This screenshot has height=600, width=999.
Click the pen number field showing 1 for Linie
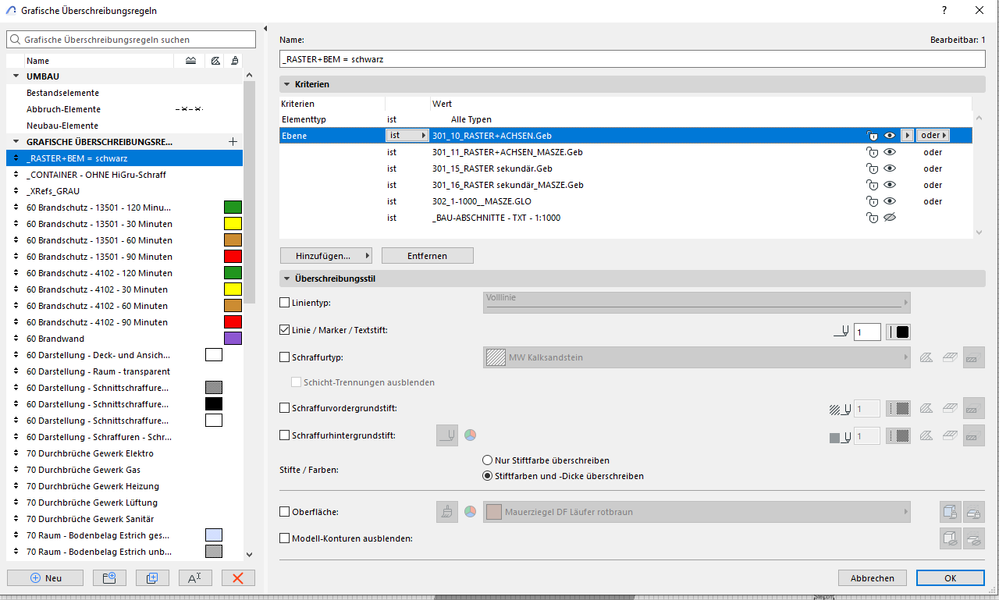click(867, 332)
